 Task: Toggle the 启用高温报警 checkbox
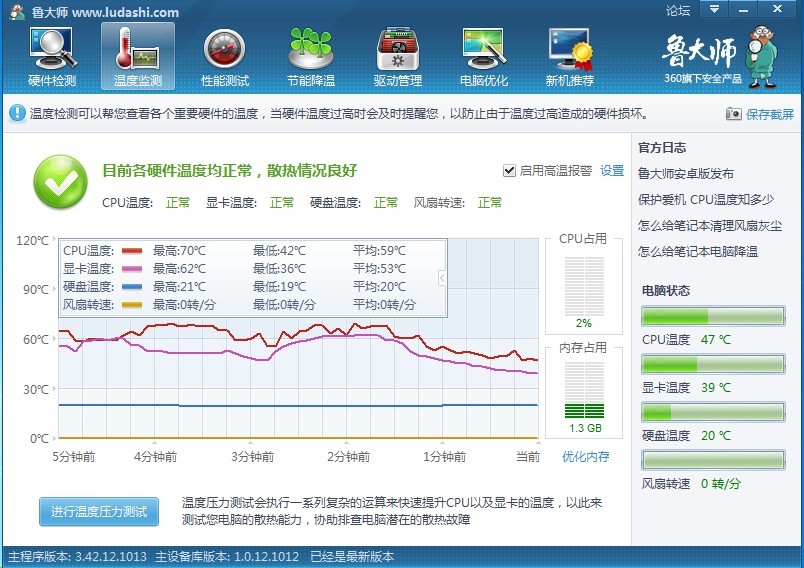509,171
